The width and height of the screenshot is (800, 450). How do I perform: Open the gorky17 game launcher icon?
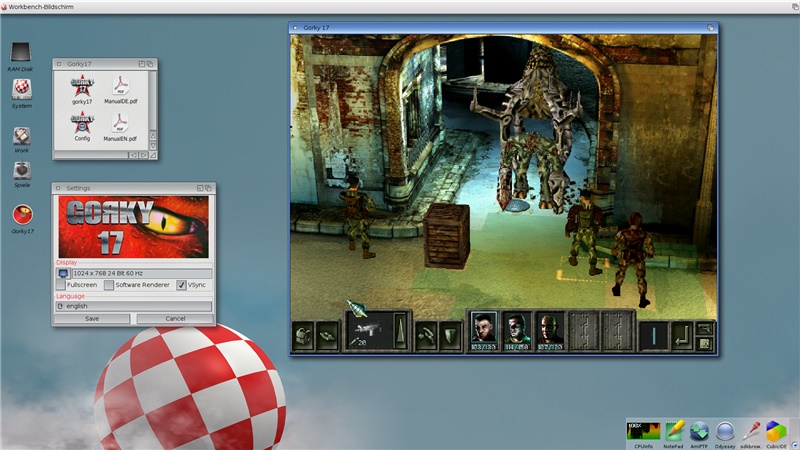pos(82,89)
